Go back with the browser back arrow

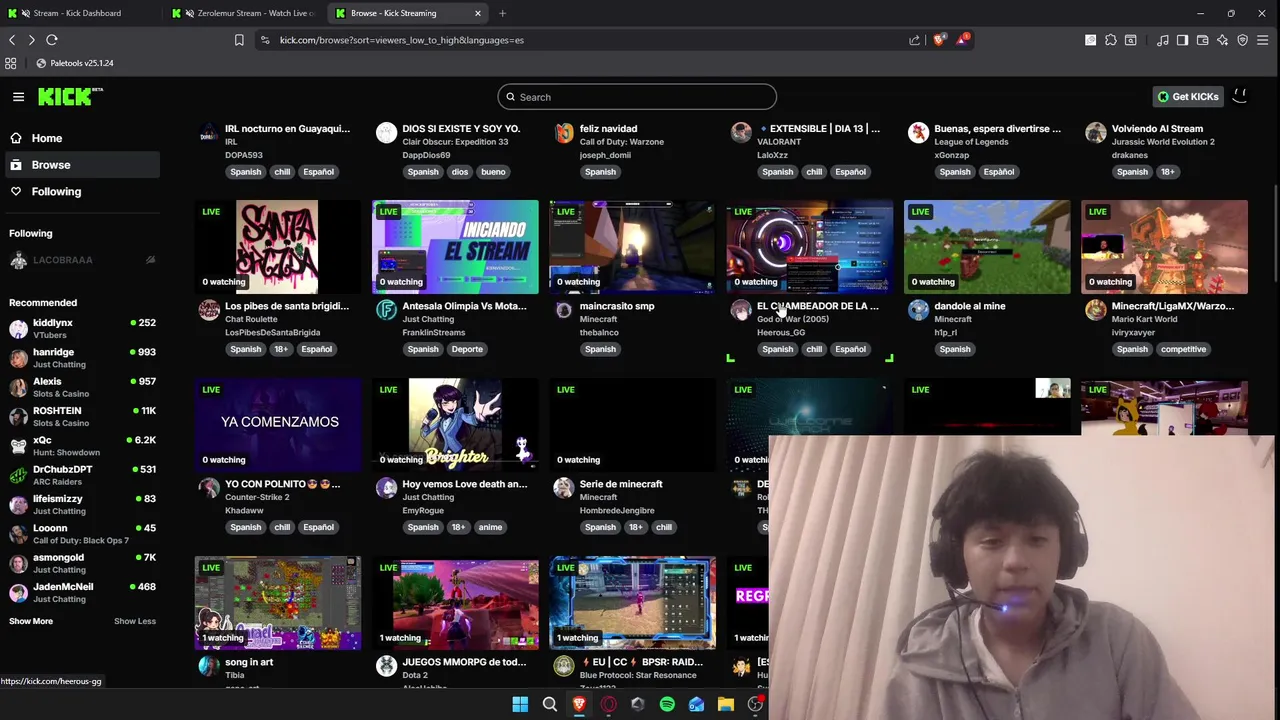point(12,40)
